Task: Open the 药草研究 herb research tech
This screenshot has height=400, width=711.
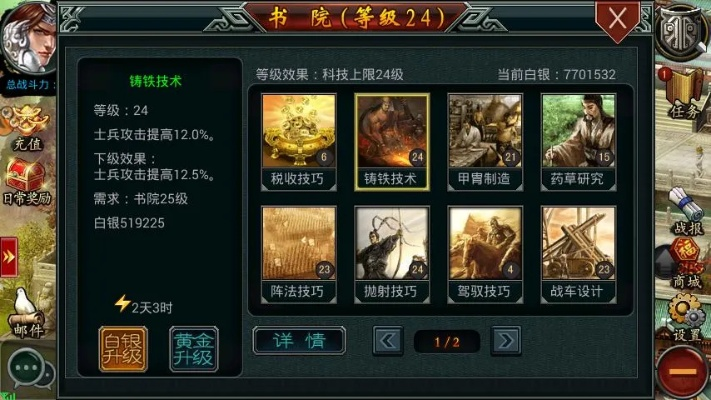Action: coord(578,142)
